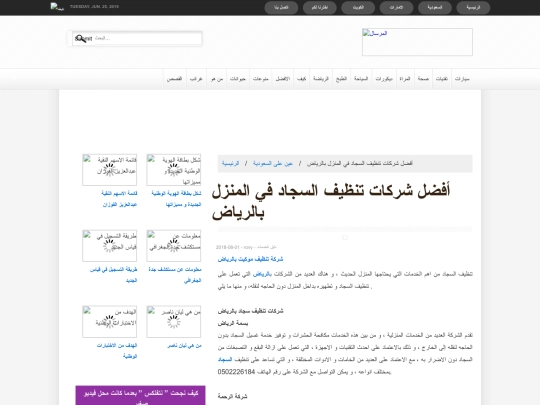This screenshot has width=540, height=405.
Task: Open الكويت pill in the top bar
Action: 358,8
